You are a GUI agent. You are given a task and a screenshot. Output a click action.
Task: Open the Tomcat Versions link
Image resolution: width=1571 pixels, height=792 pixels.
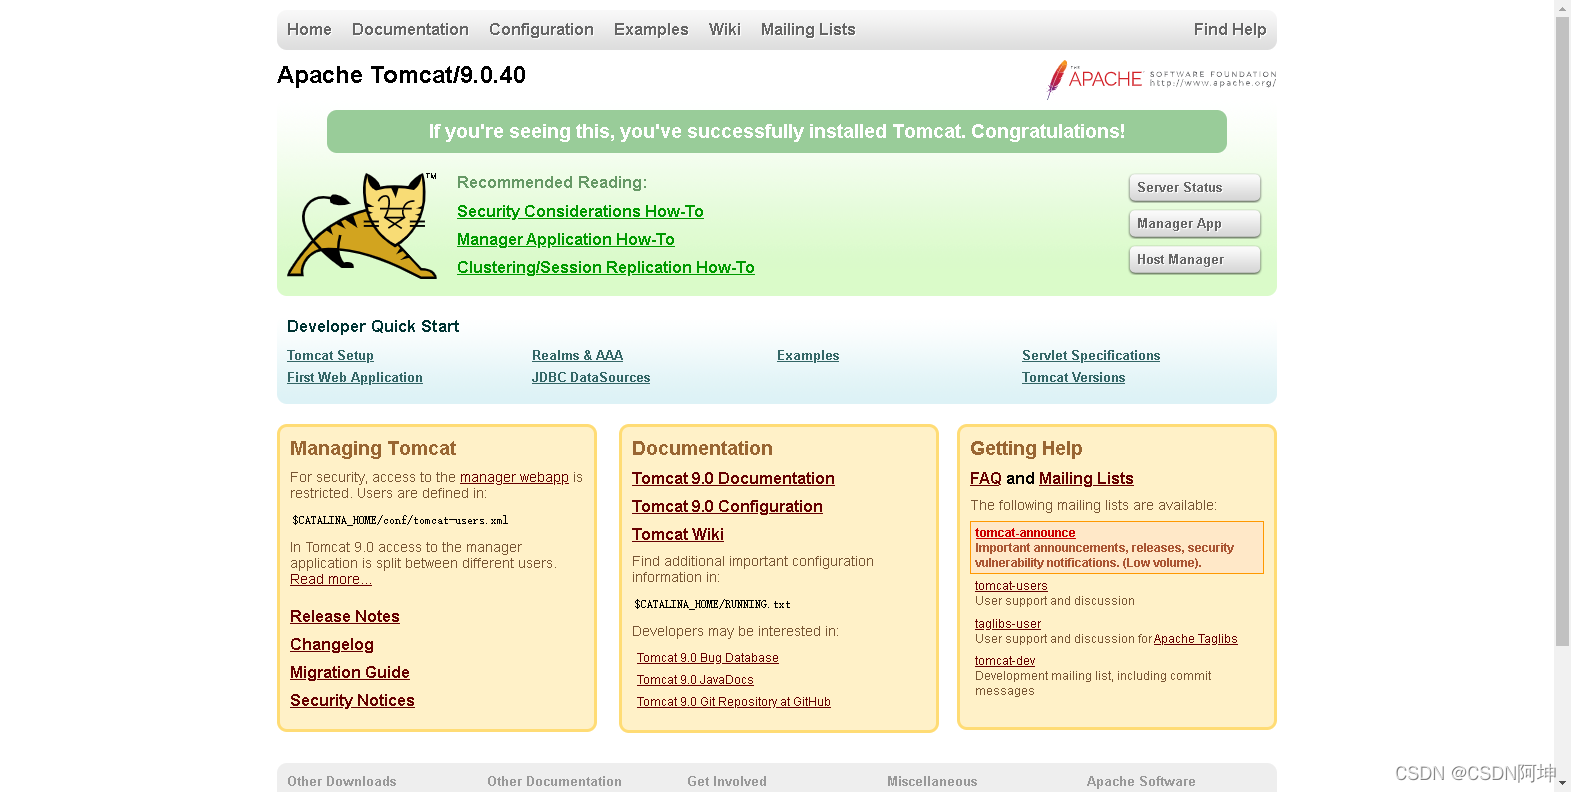point(1073,378)
